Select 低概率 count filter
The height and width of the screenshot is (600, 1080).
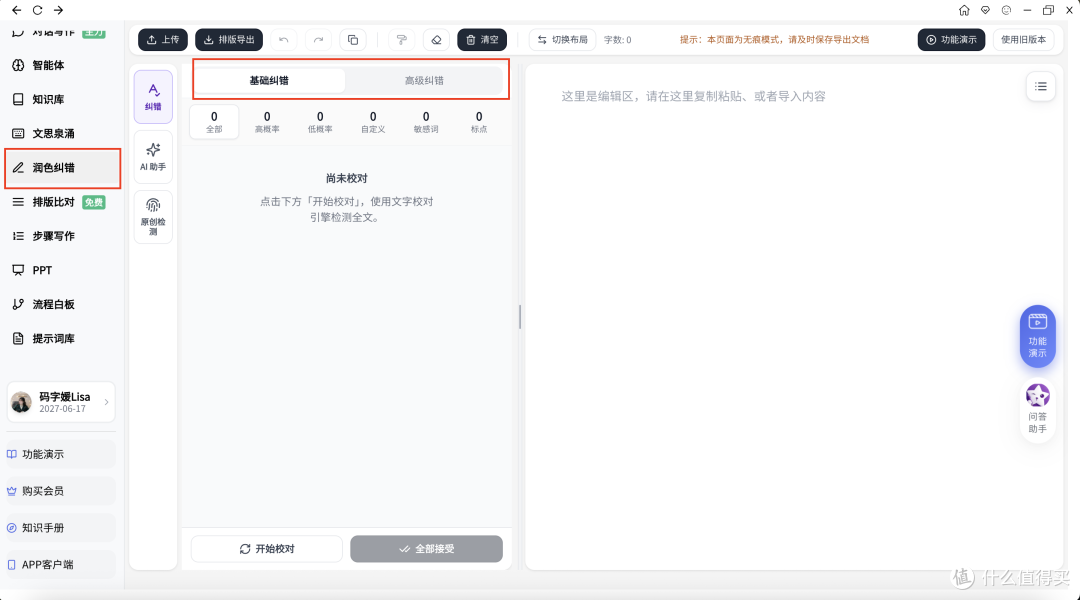320,122
